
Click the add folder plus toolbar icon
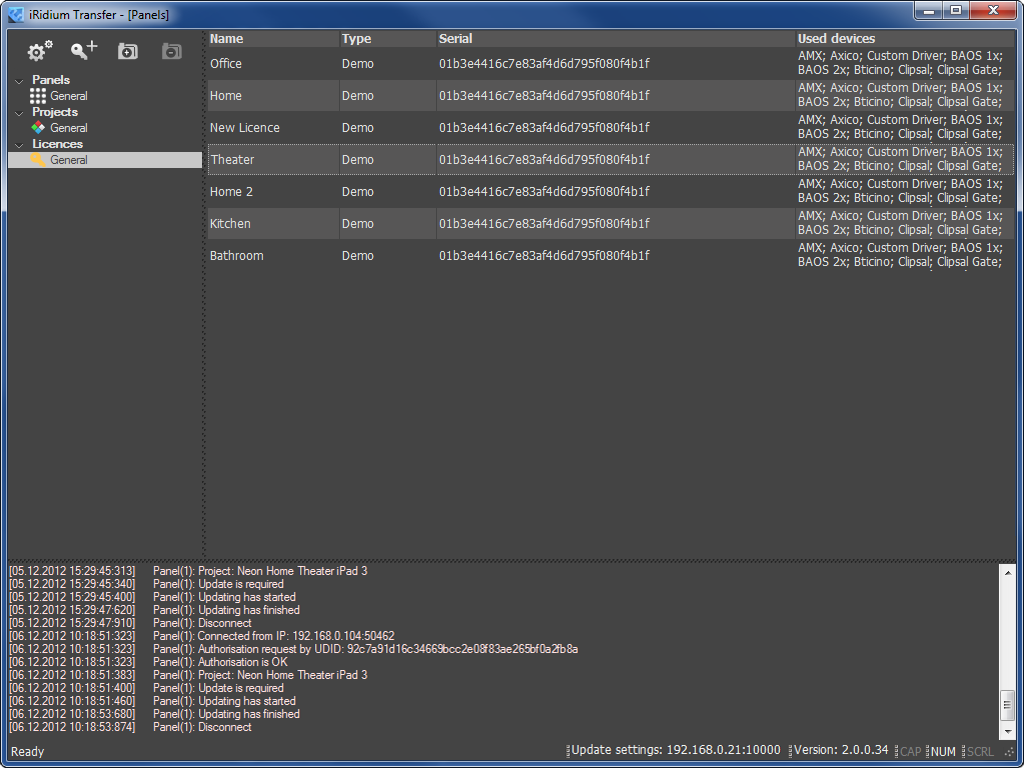(x=128, y=51)
